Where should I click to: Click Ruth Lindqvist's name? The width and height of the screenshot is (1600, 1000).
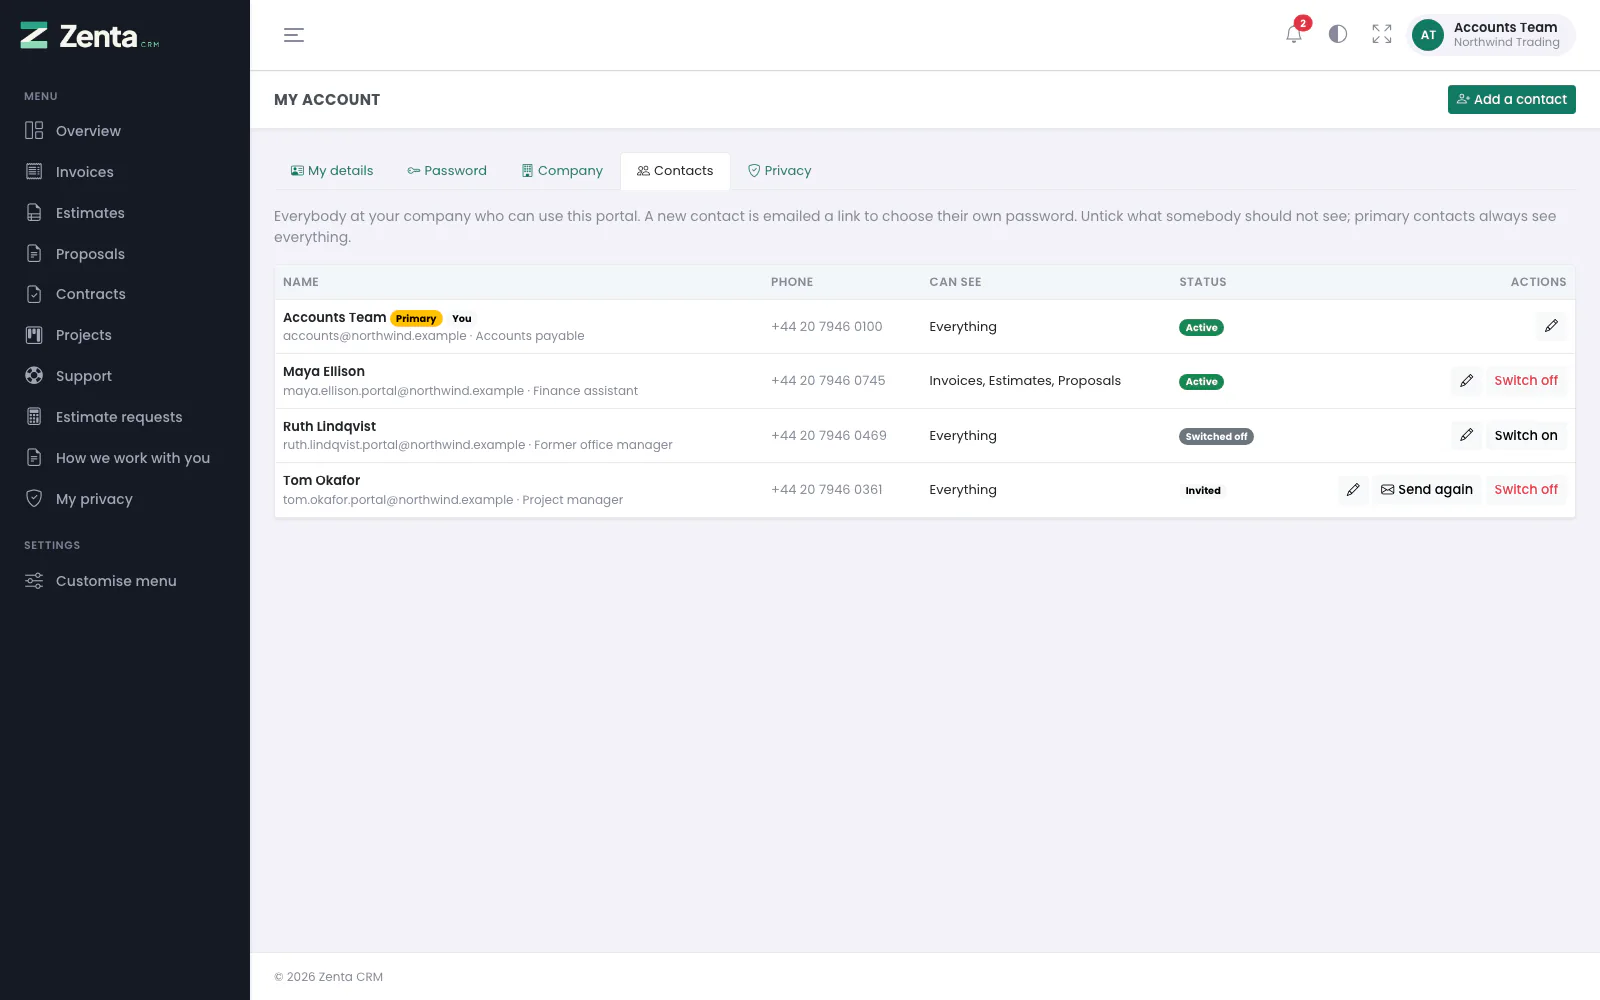click(329, 426)
